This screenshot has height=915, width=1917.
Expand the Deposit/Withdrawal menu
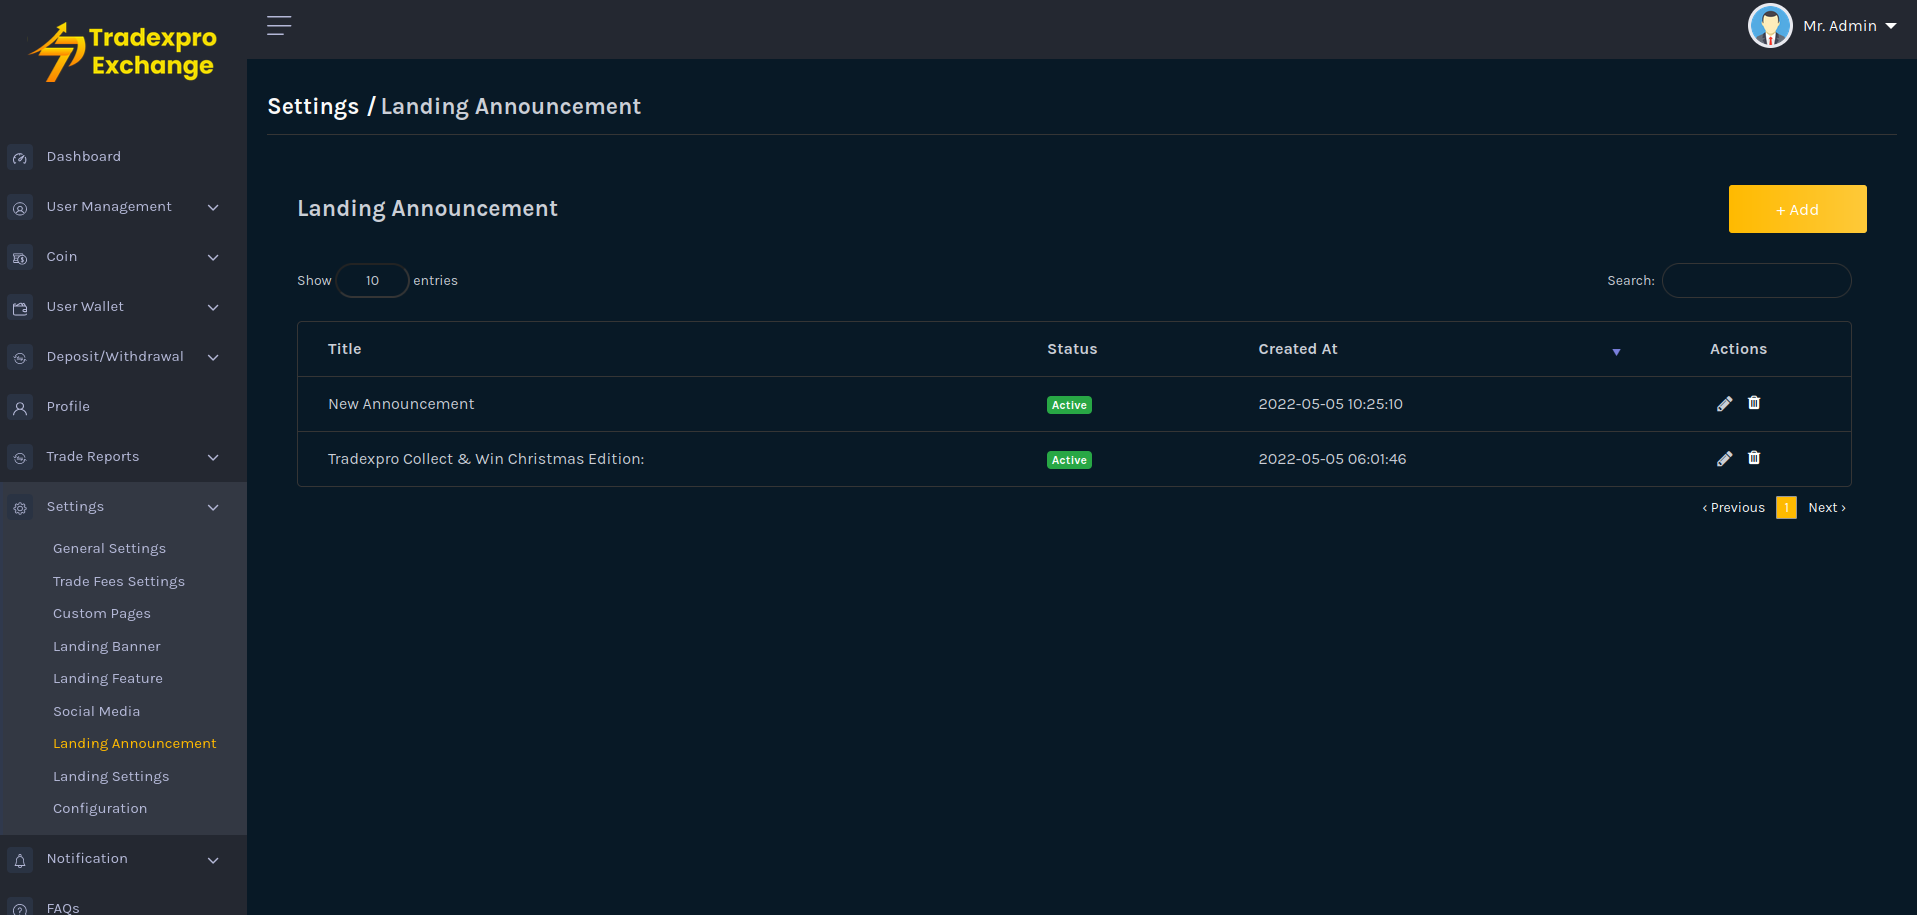pos(115,357)
